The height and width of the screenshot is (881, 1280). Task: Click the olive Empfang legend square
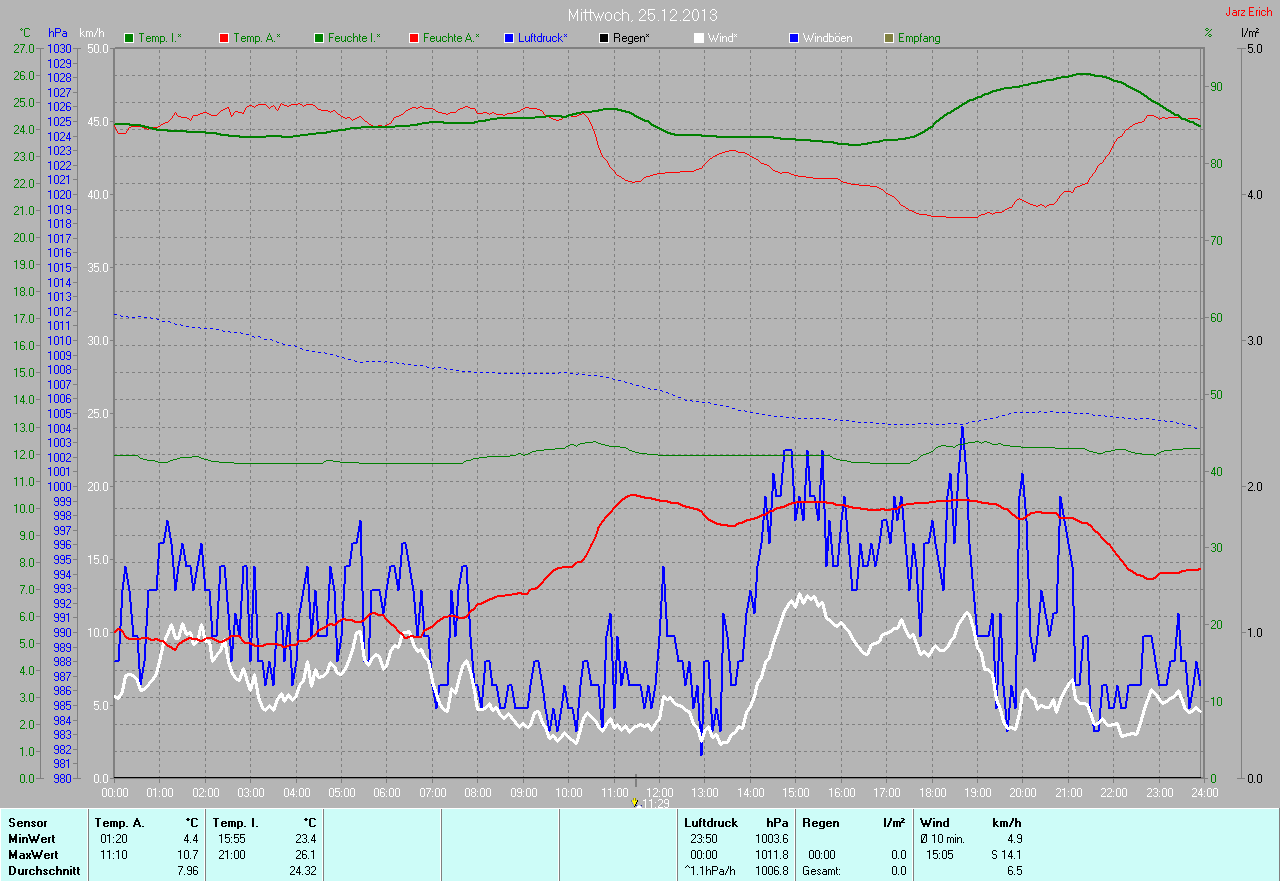888,38
